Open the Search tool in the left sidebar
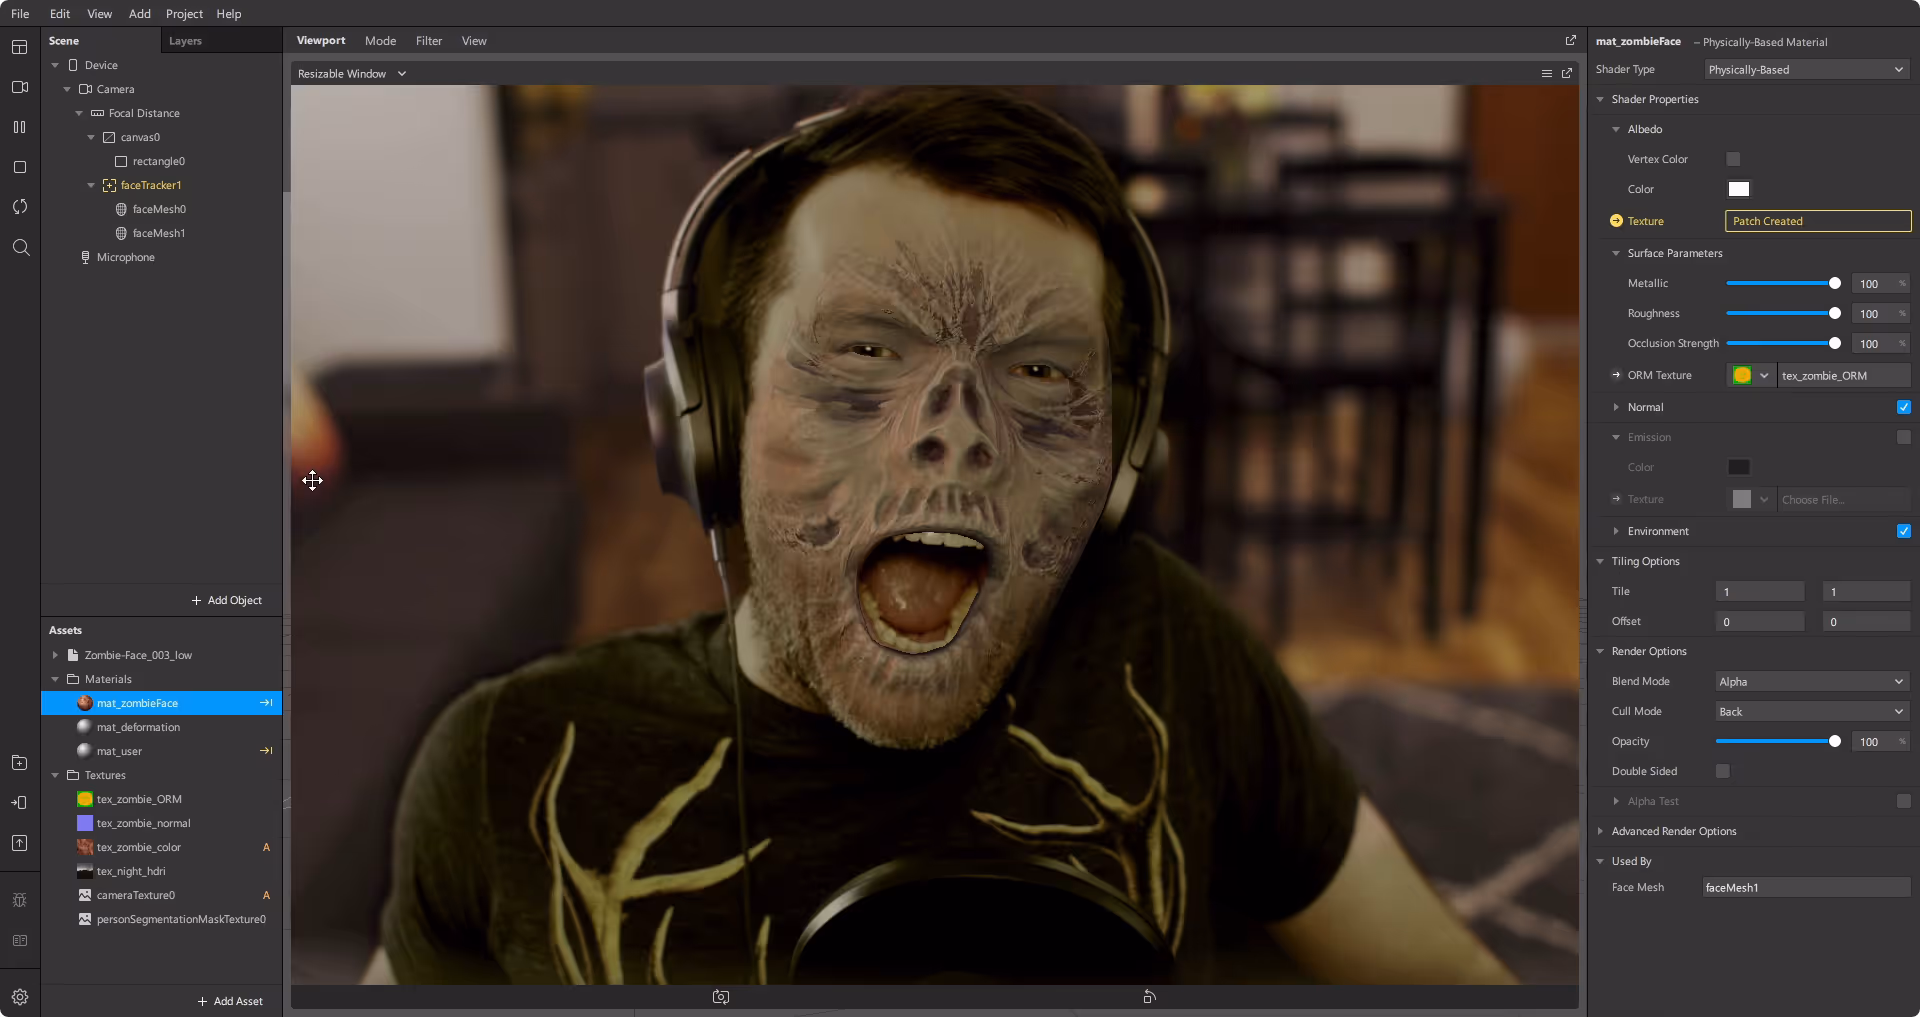This screenshot has width=1920, height=1017. [x=20, y=247]
